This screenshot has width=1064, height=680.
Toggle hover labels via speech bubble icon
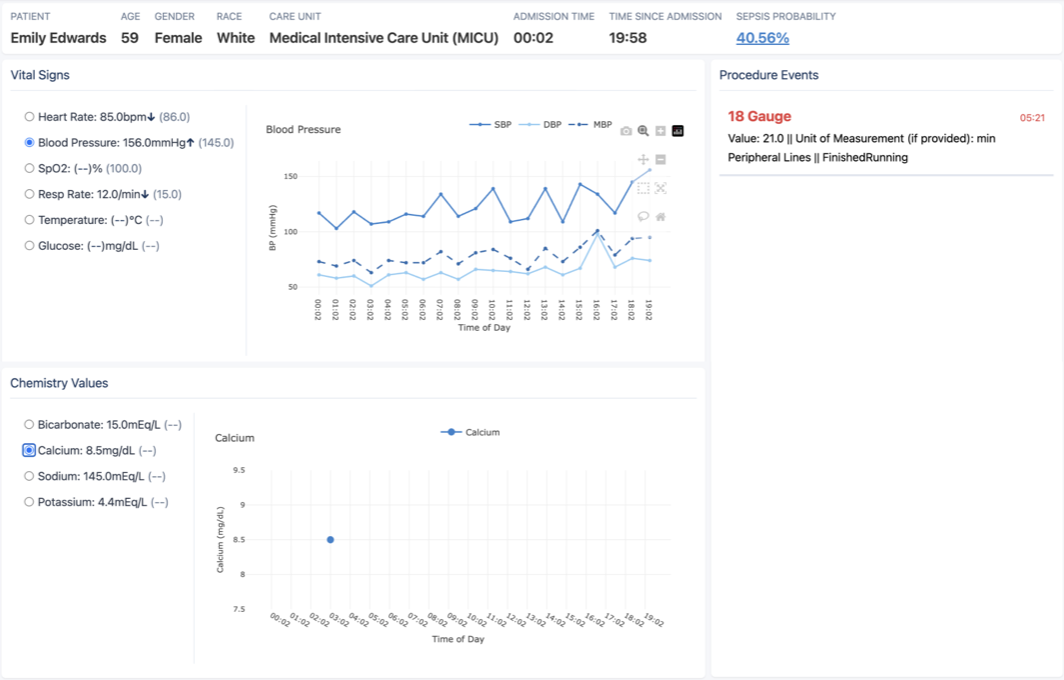tap(643, 215)
